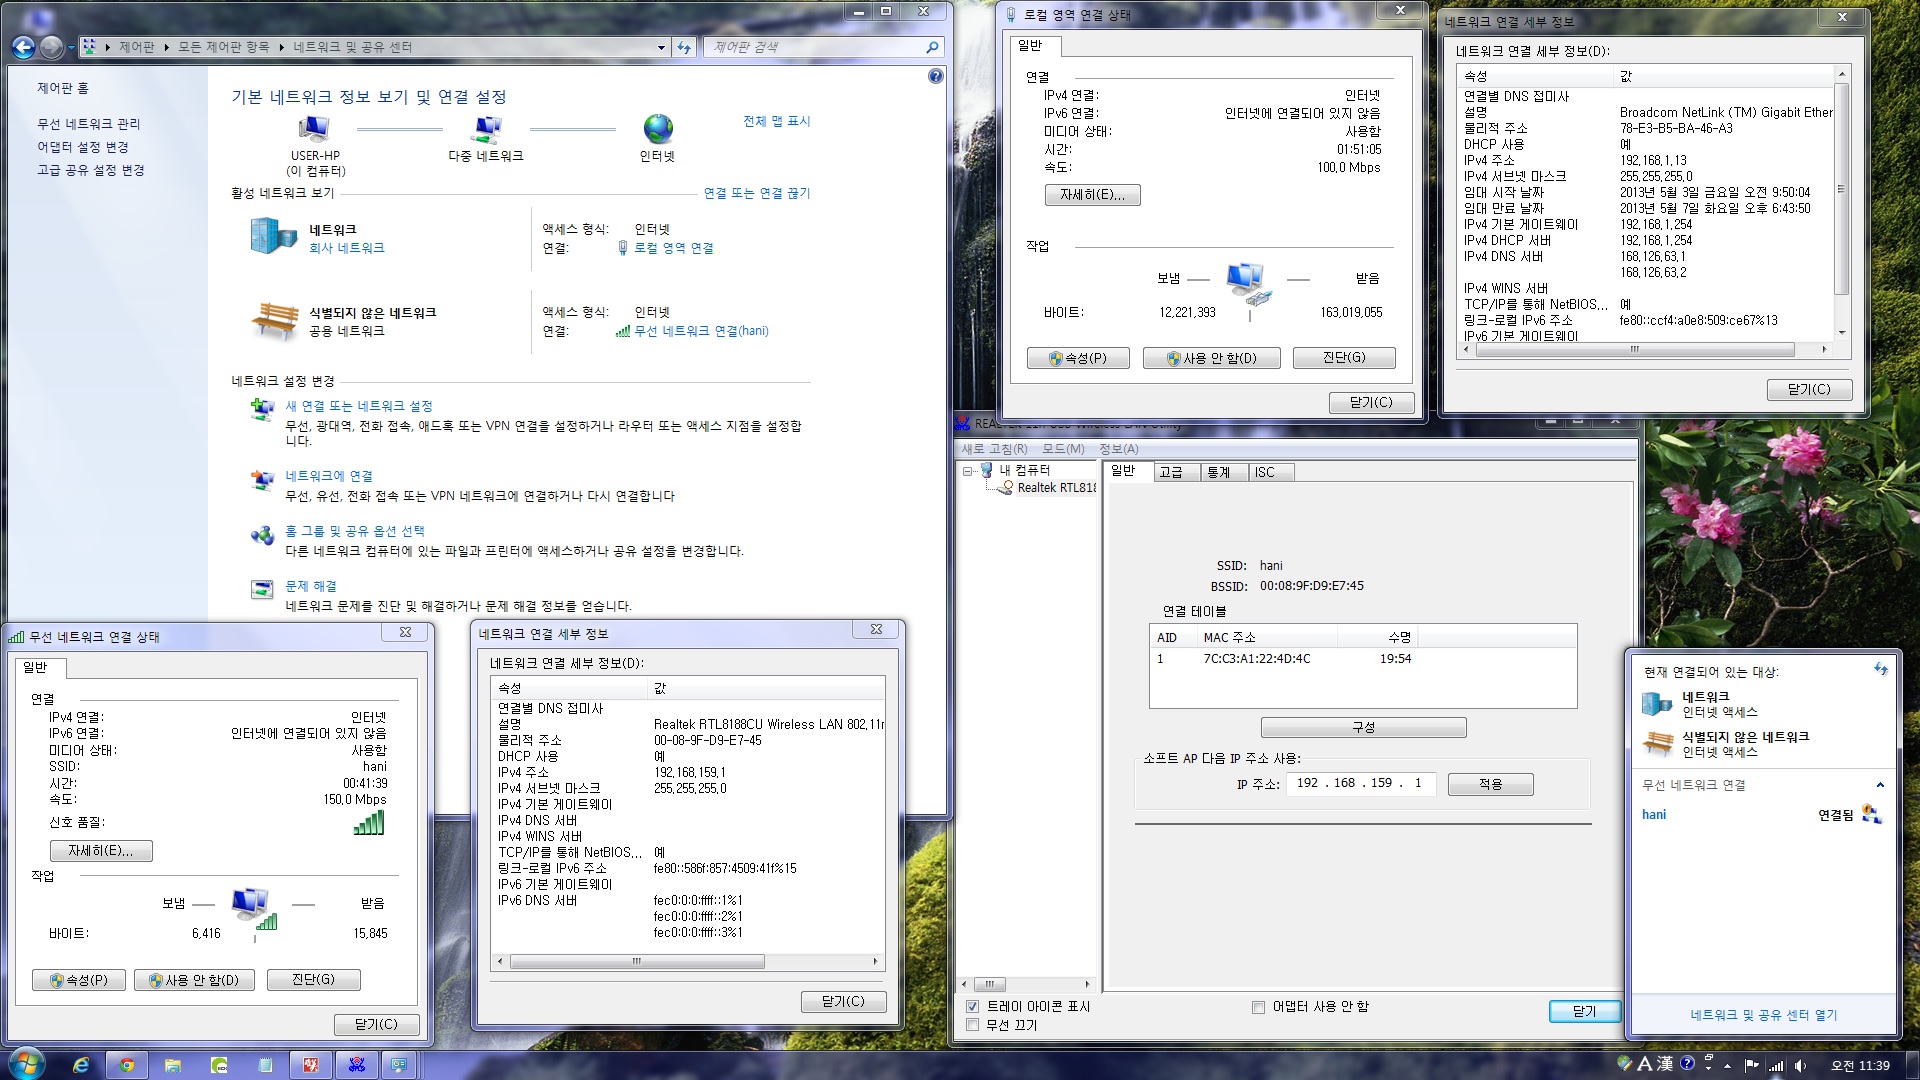The width and height of the screenshot is (1920, 1080).
Task: Click the Control Panel back arrow button
Action: pos(23,47)
